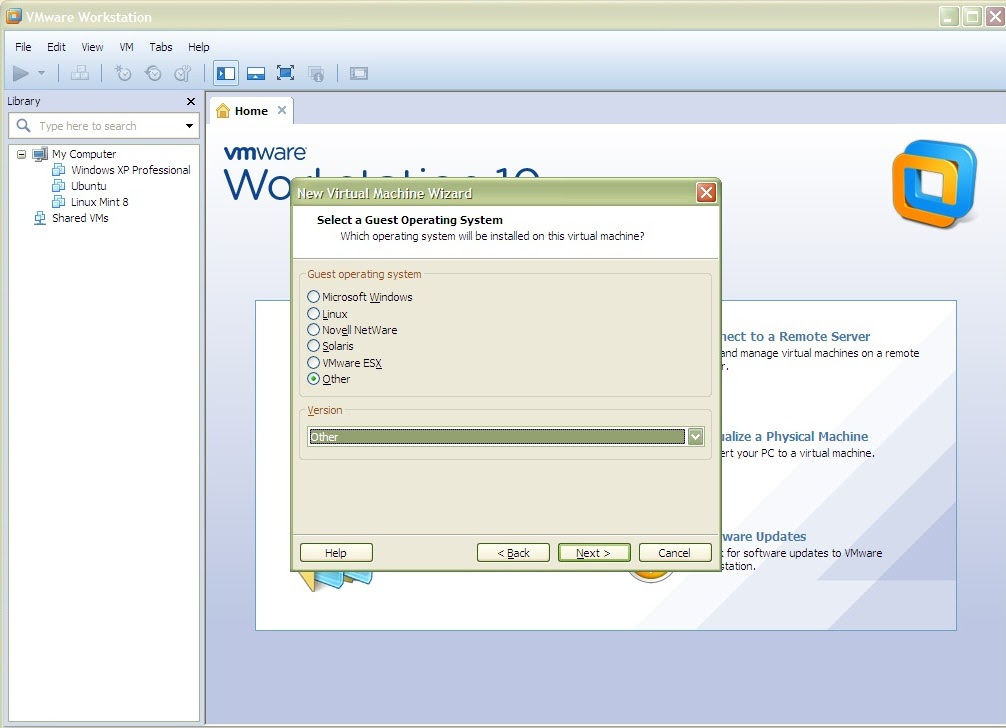The height and width of the screenshot is (728, 1006).
Task: Select the Novell NetWare radio button
Action: click(313, 330)
